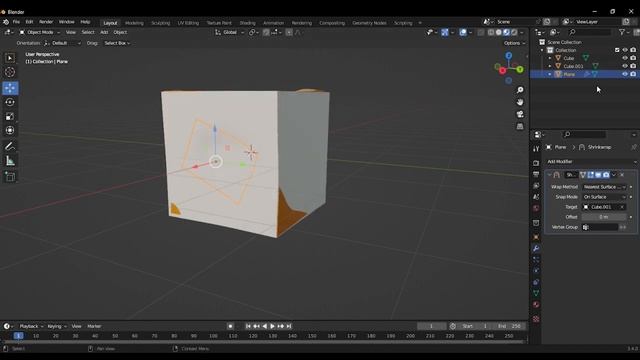
Task: Toggle camera view in the viewport
Action: (x=520, y=114)
